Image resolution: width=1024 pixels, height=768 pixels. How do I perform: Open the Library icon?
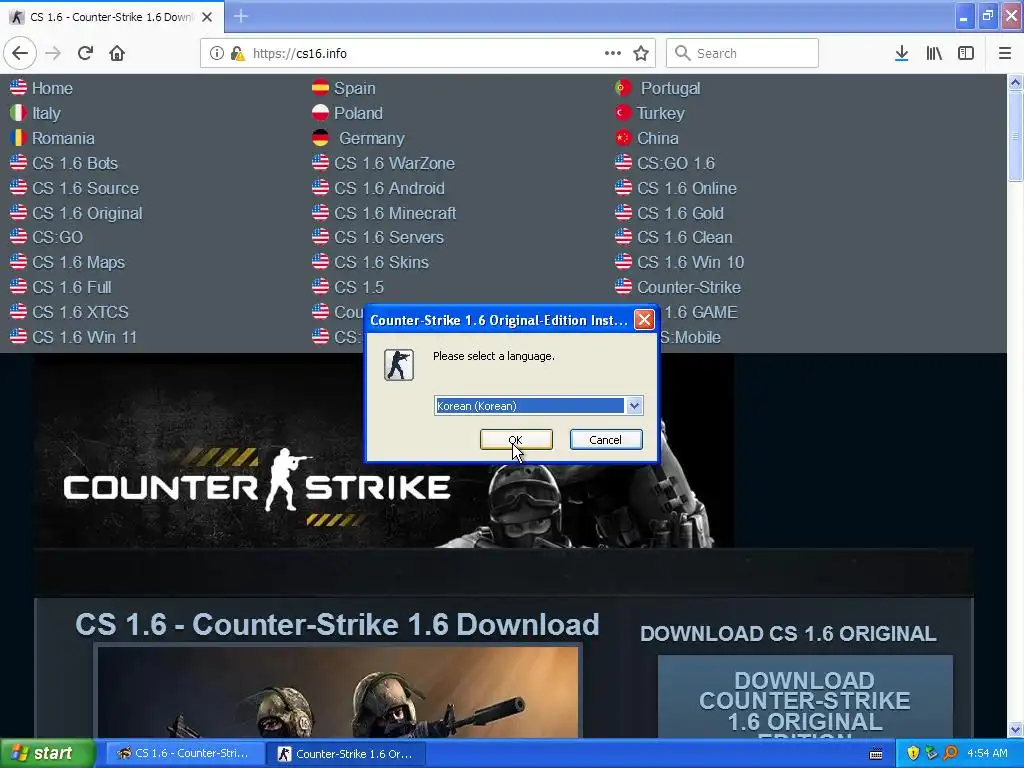point(934,54)
